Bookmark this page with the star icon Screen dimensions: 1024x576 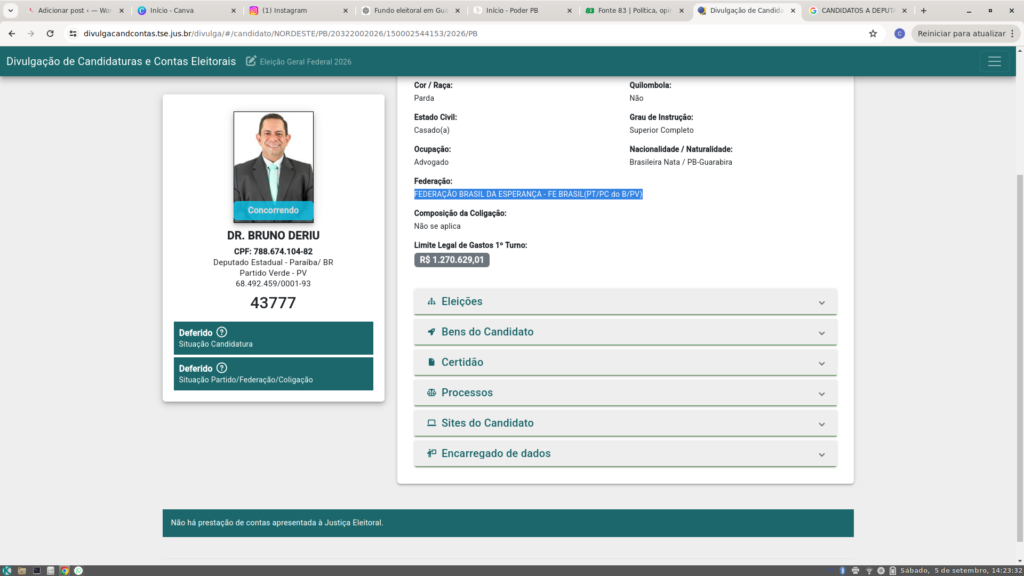[872, 33]
